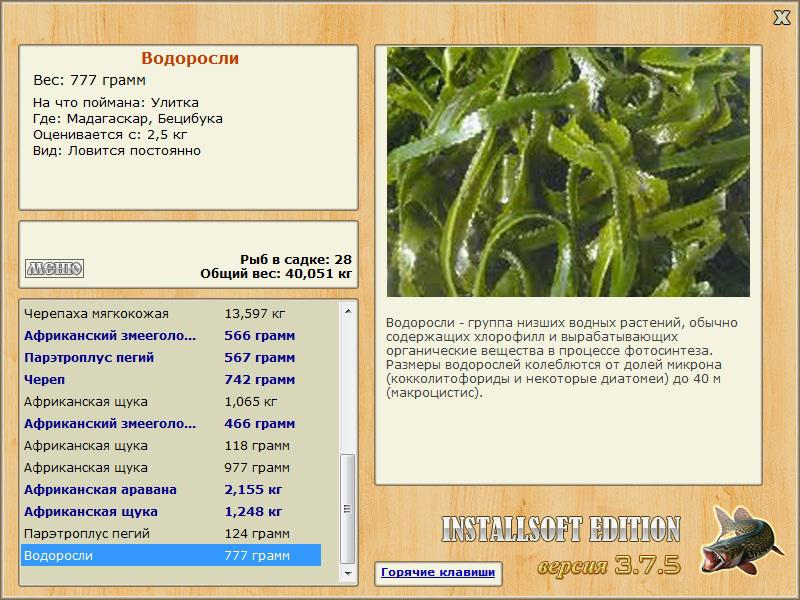Click the pike fish logo icon

(741, 540)
